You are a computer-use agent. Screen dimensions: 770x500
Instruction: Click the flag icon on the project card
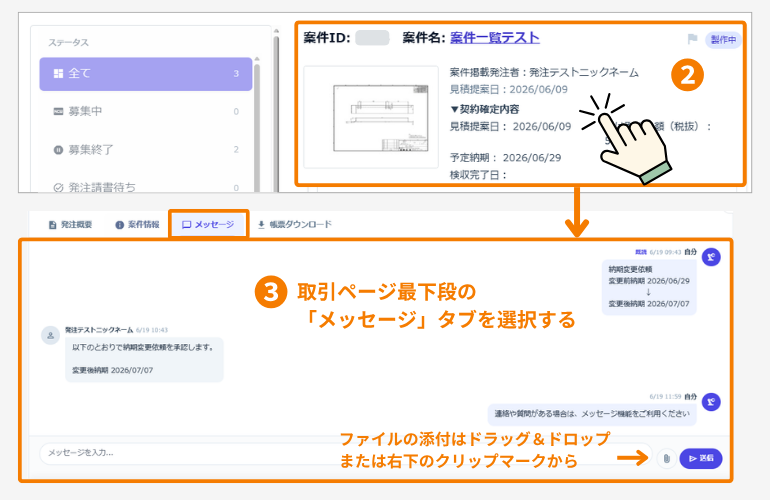(692, 39)
